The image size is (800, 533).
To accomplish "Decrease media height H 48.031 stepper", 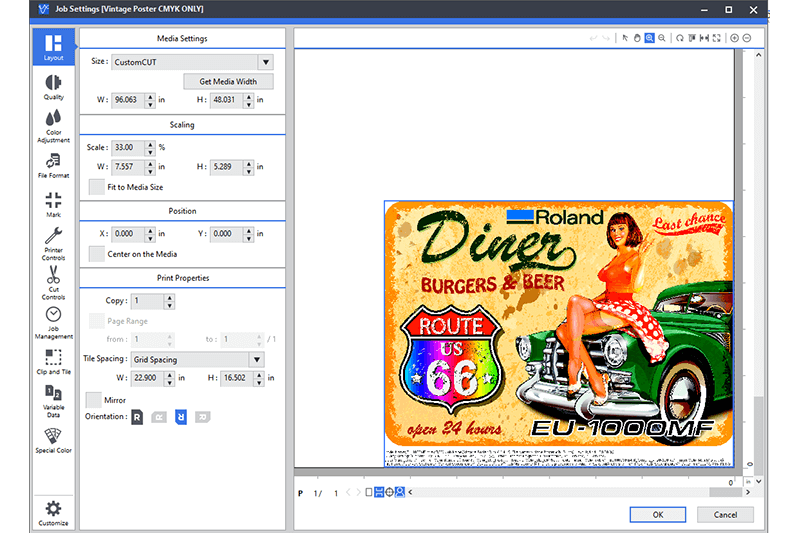I will [x=248, y=104].
